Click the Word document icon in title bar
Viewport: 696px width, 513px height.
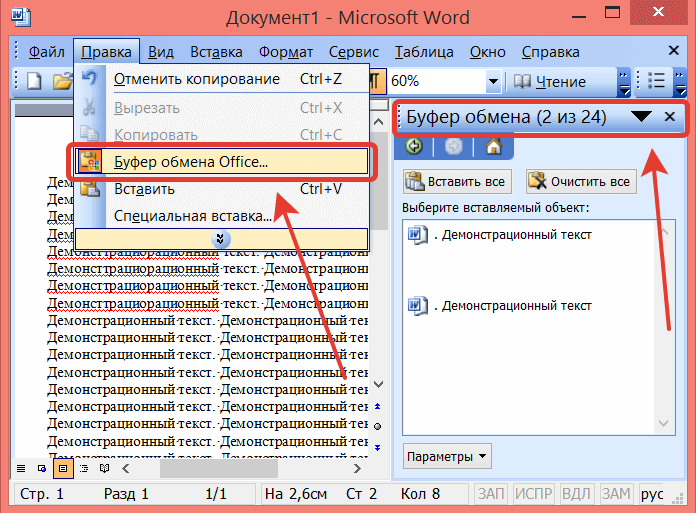[21, 18]
